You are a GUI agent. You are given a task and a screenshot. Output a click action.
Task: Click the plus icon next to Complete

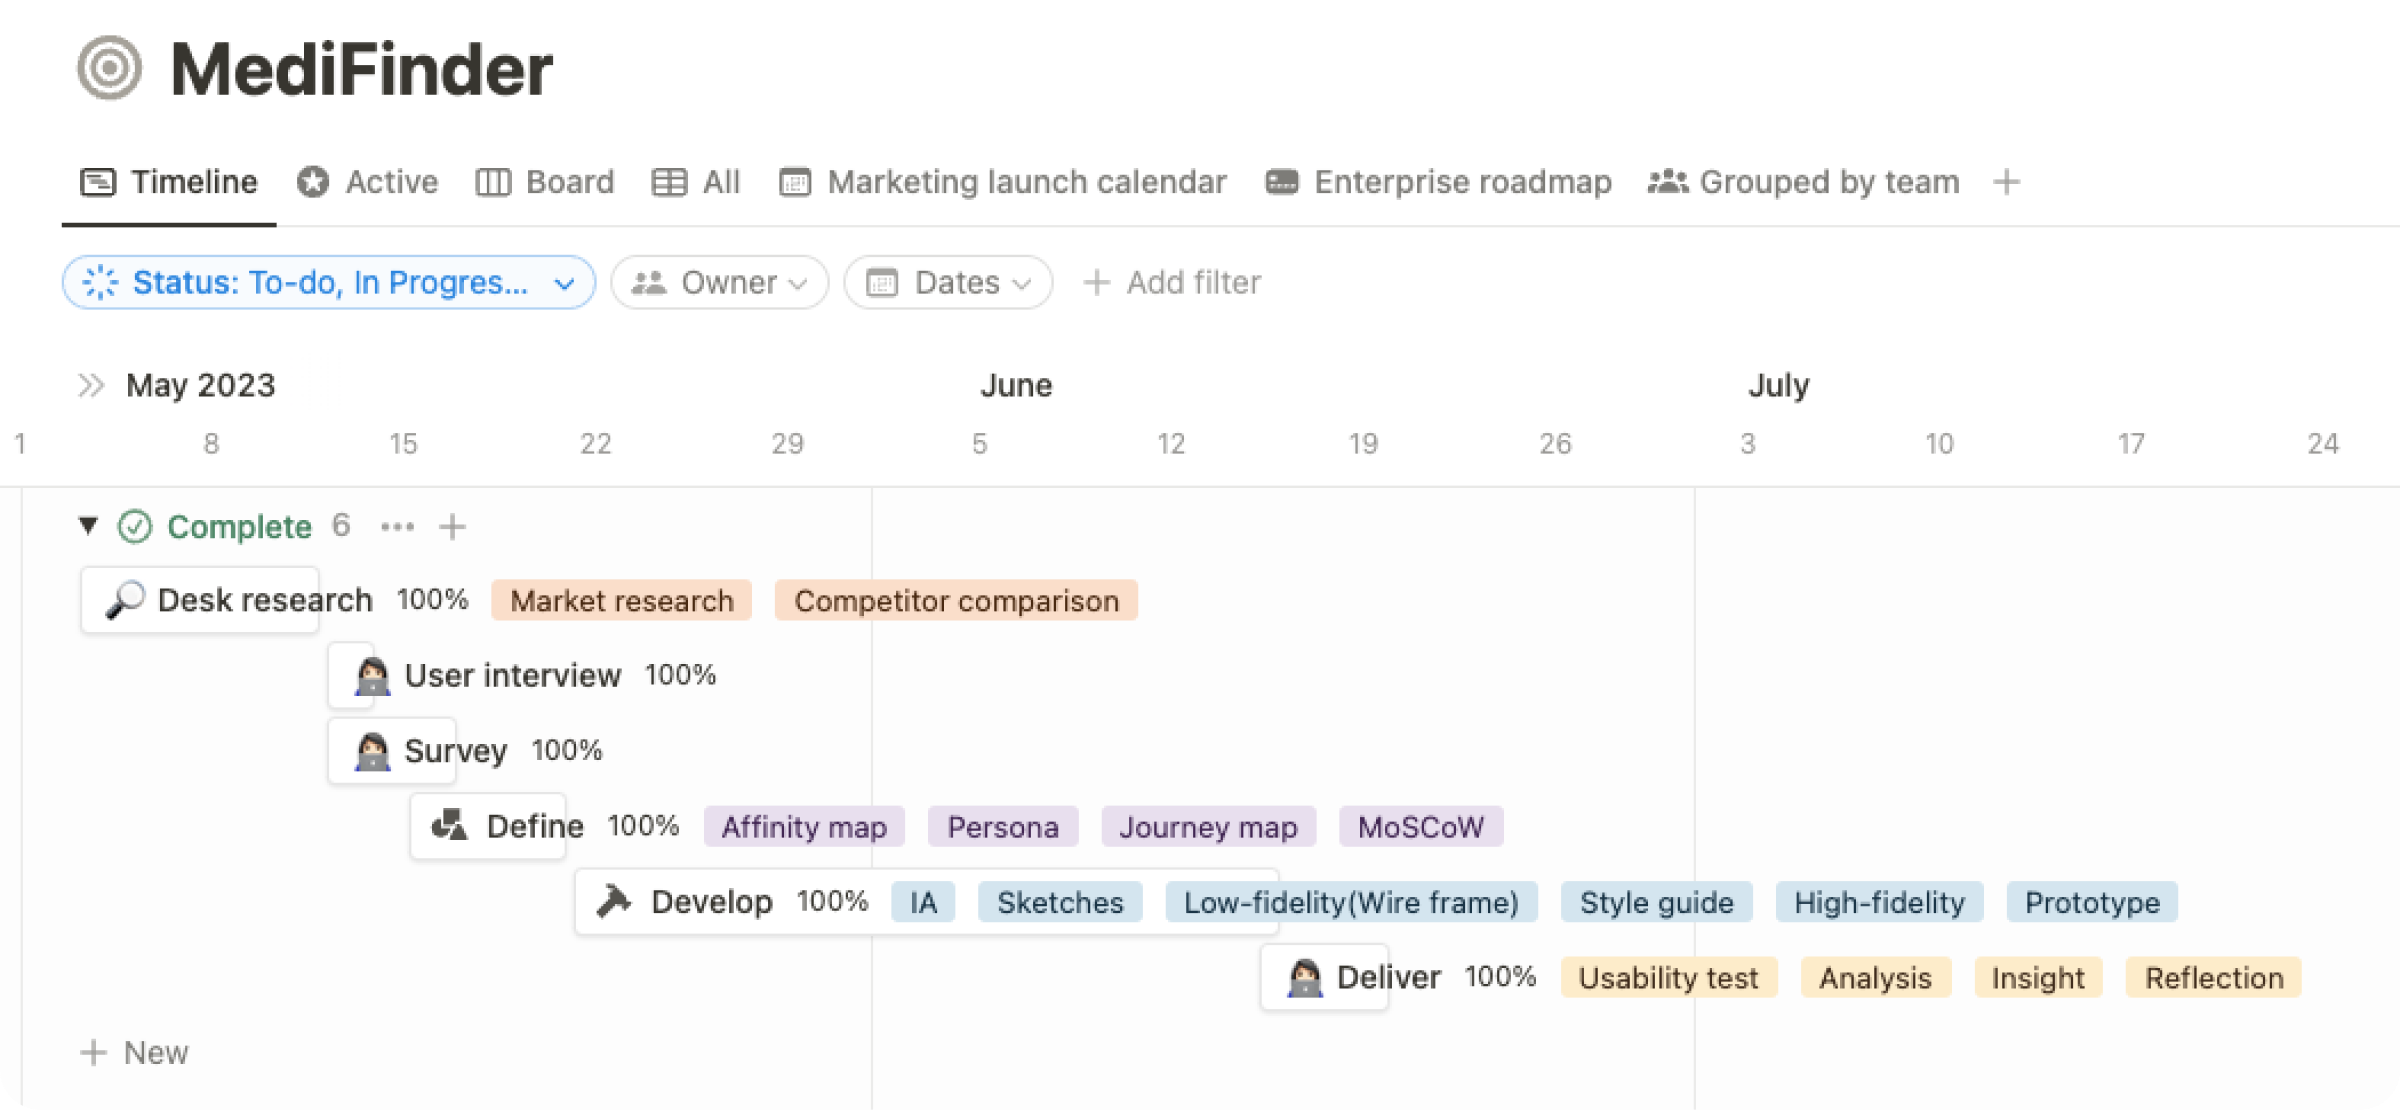[453, 527]
